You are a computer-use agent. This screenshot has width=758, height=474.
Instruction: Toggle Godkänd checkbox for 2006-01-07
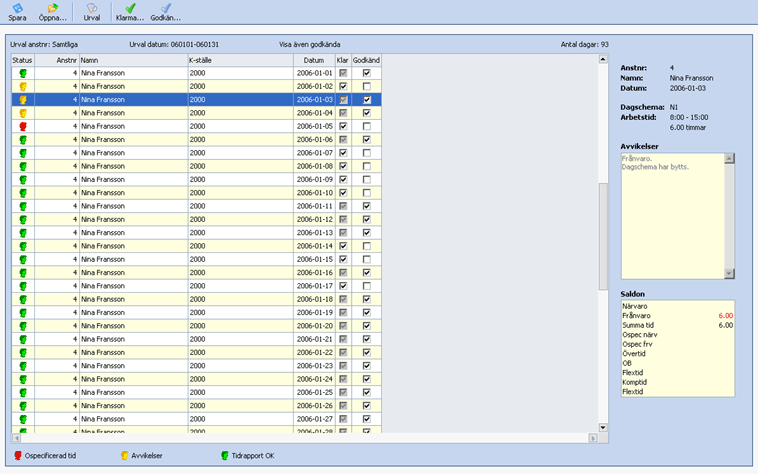click(366, 153)
